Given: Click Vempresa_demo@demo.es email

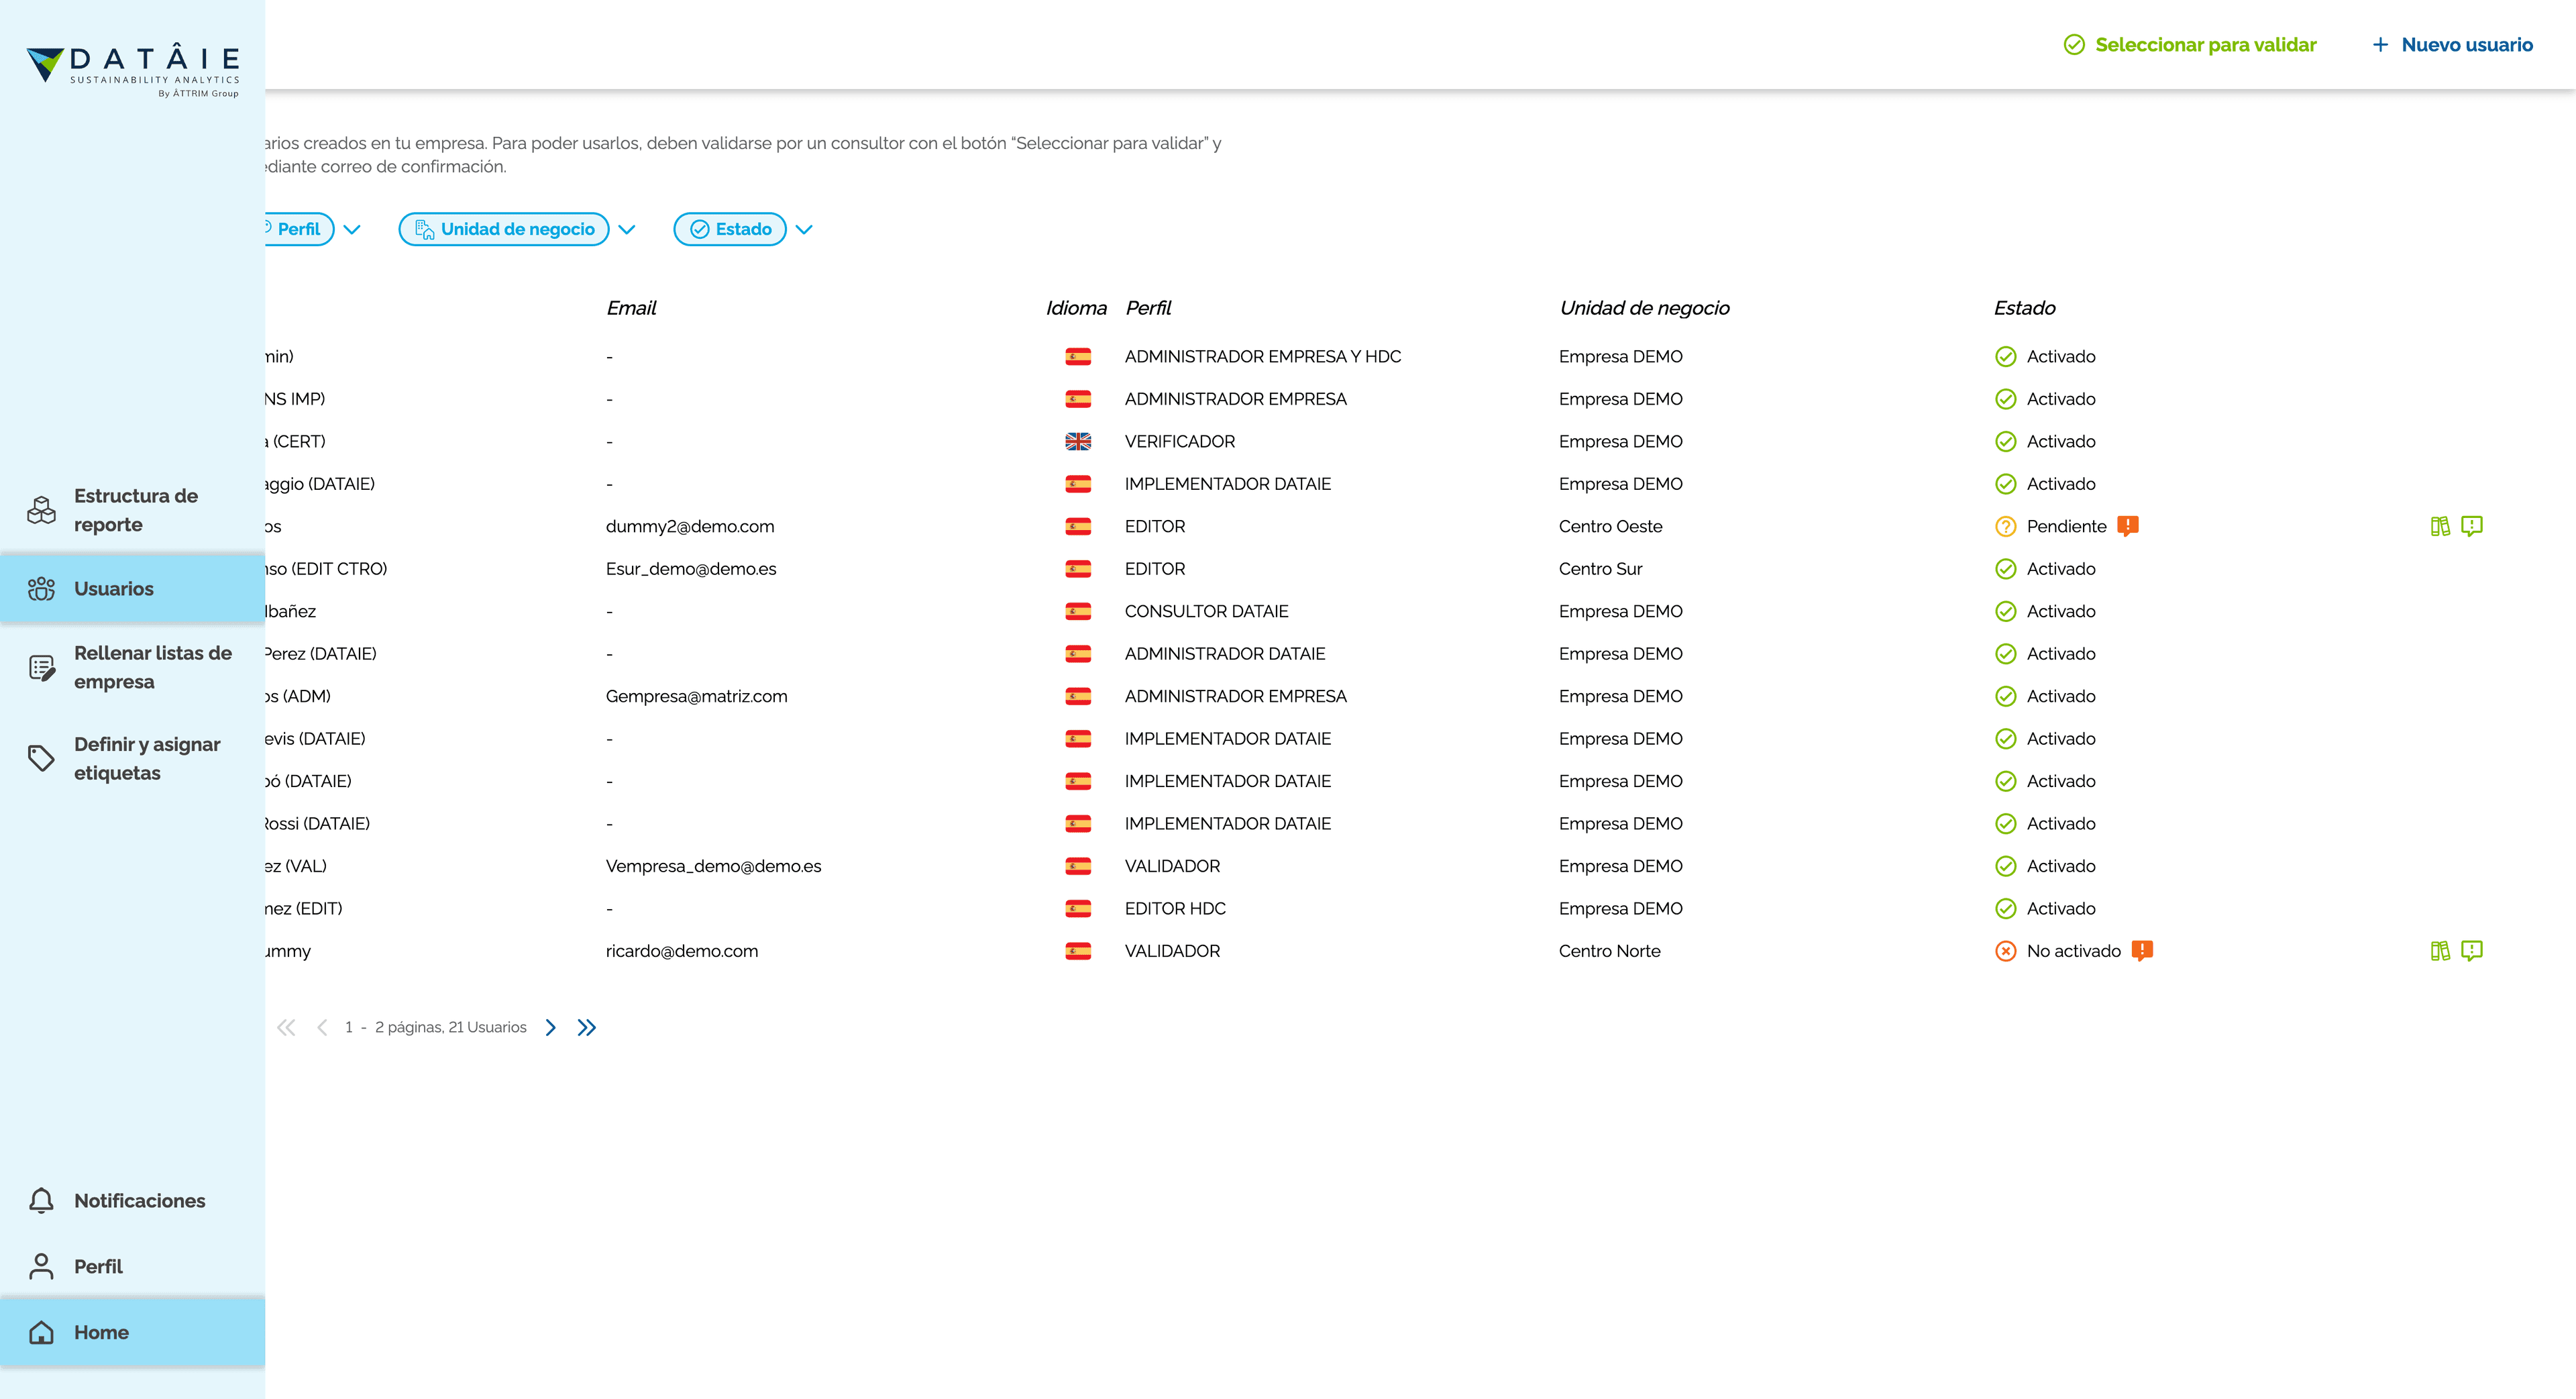Looking at the screenshot, I should (x=713, y=866).
